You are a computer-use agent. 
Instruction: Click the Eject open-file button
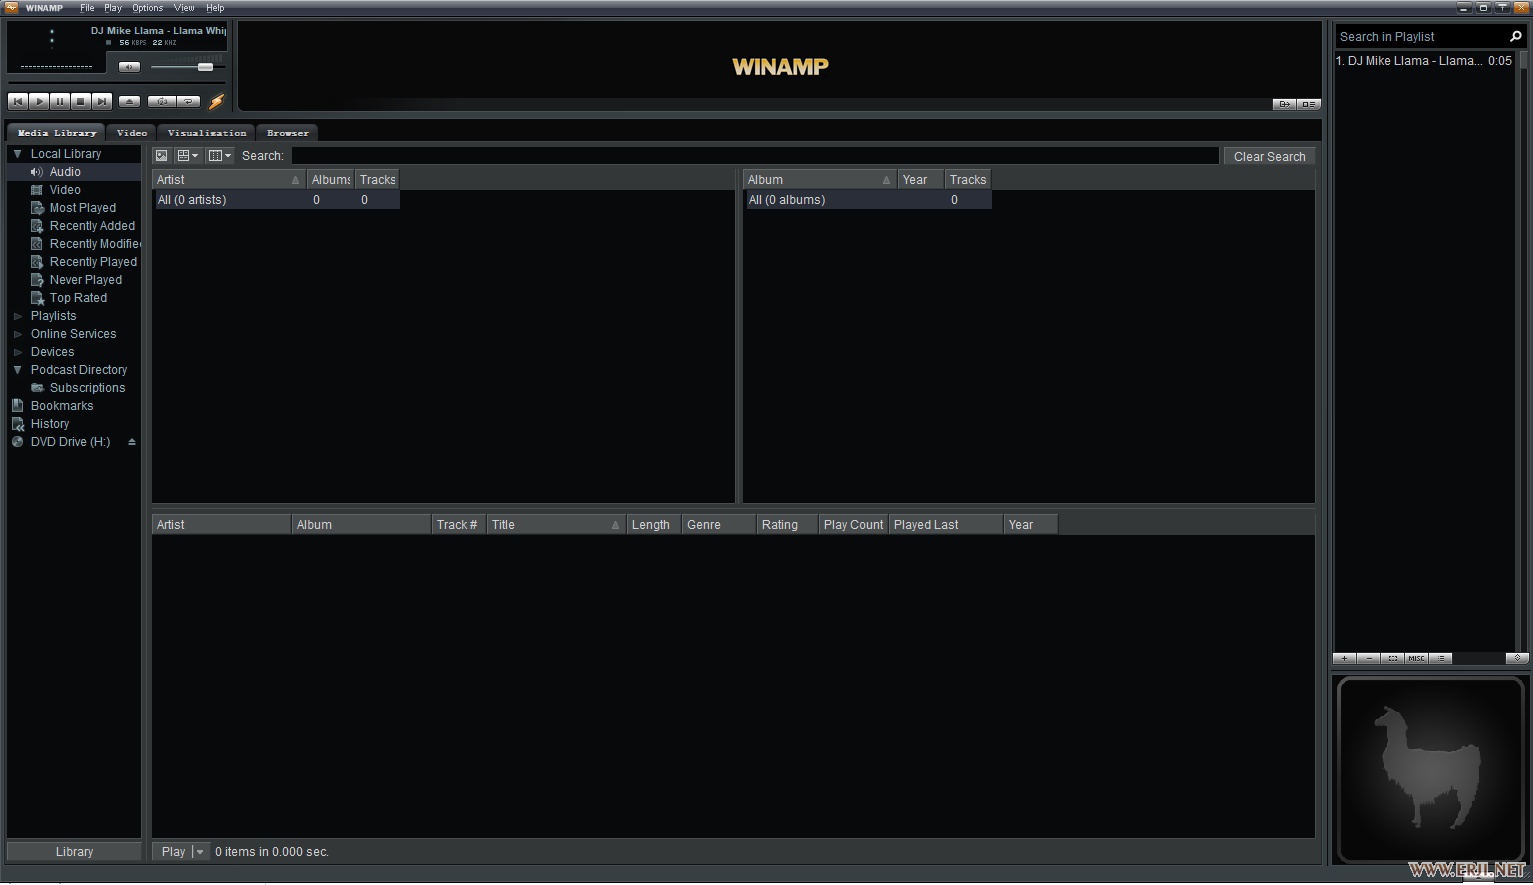click(129, 101)
